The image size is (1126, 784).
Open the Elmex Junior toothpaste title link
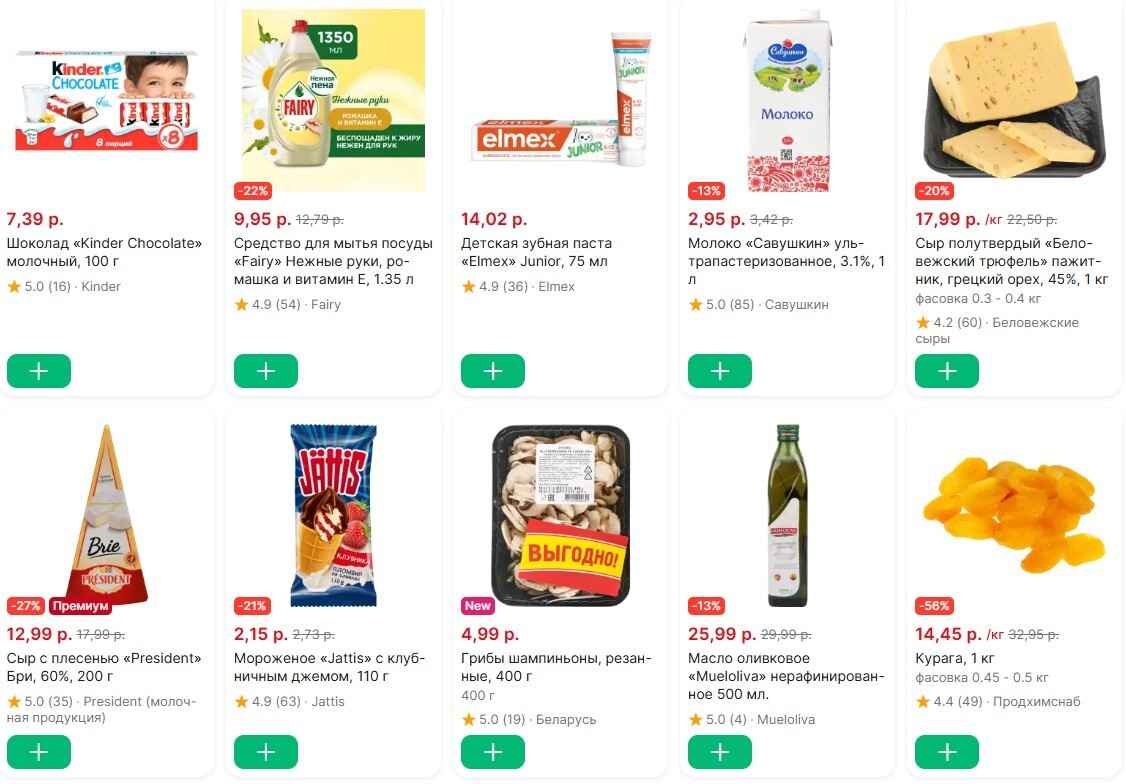tap(536, 252)
